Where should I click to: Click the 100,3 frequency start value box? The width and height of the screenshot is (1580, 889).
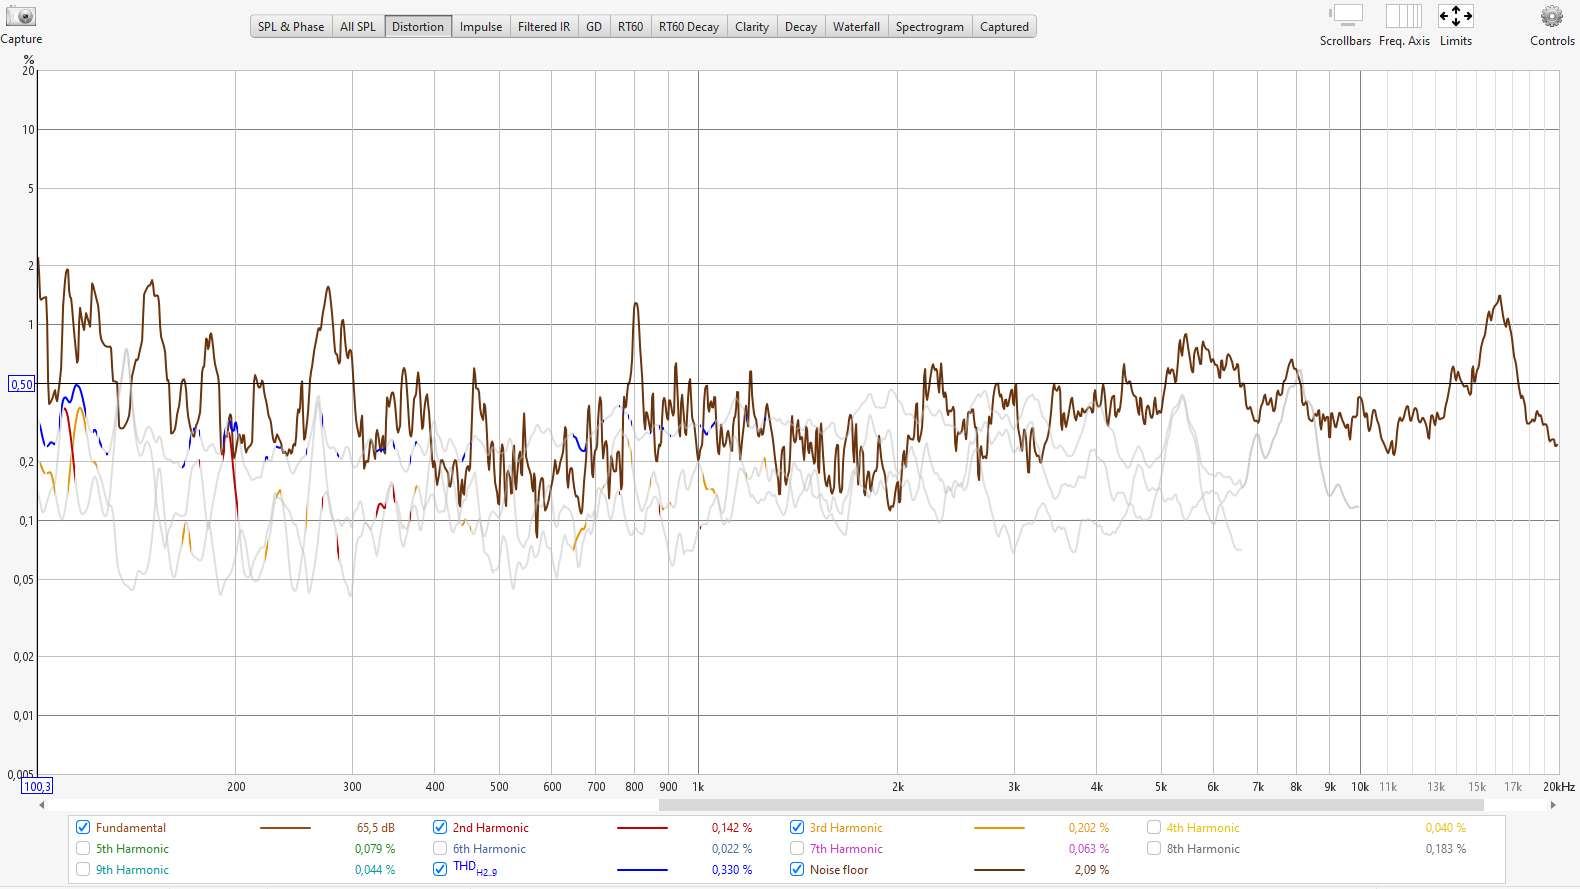37,787
